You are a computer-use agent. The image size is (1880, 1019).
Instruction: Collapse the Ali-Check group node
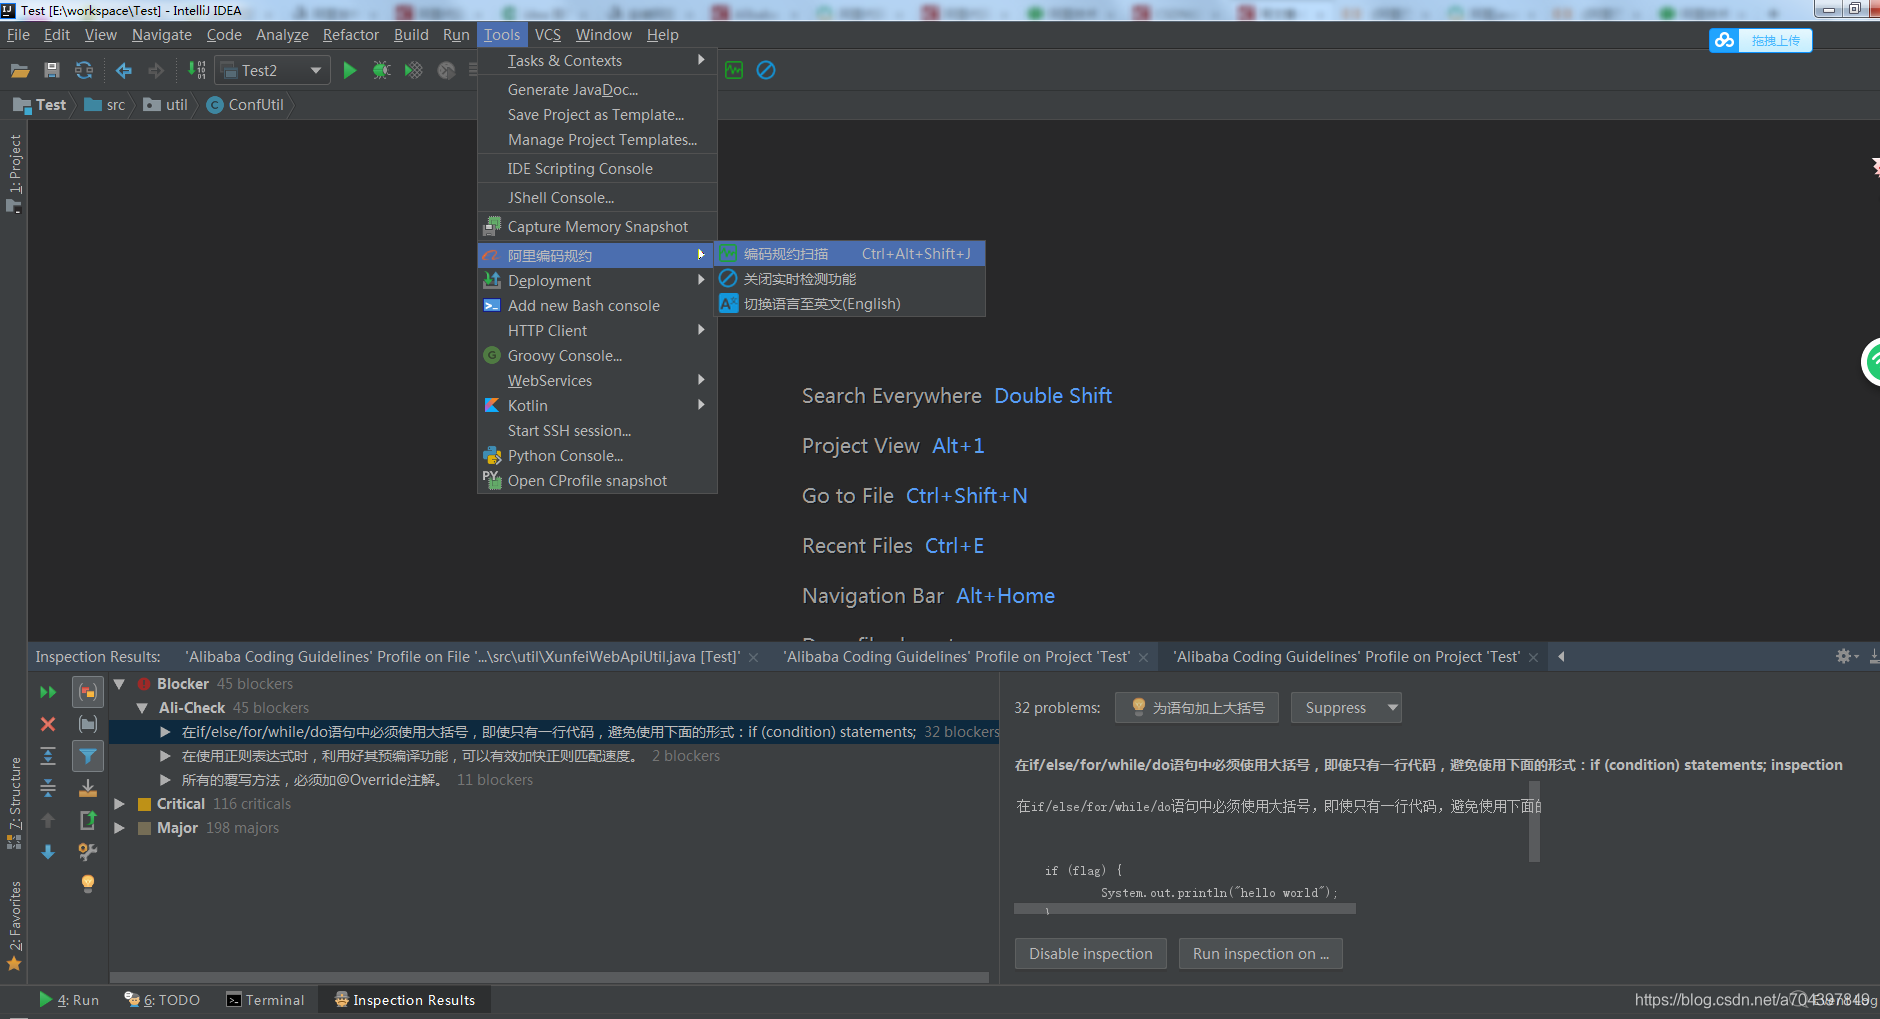[x=142, y=708]
